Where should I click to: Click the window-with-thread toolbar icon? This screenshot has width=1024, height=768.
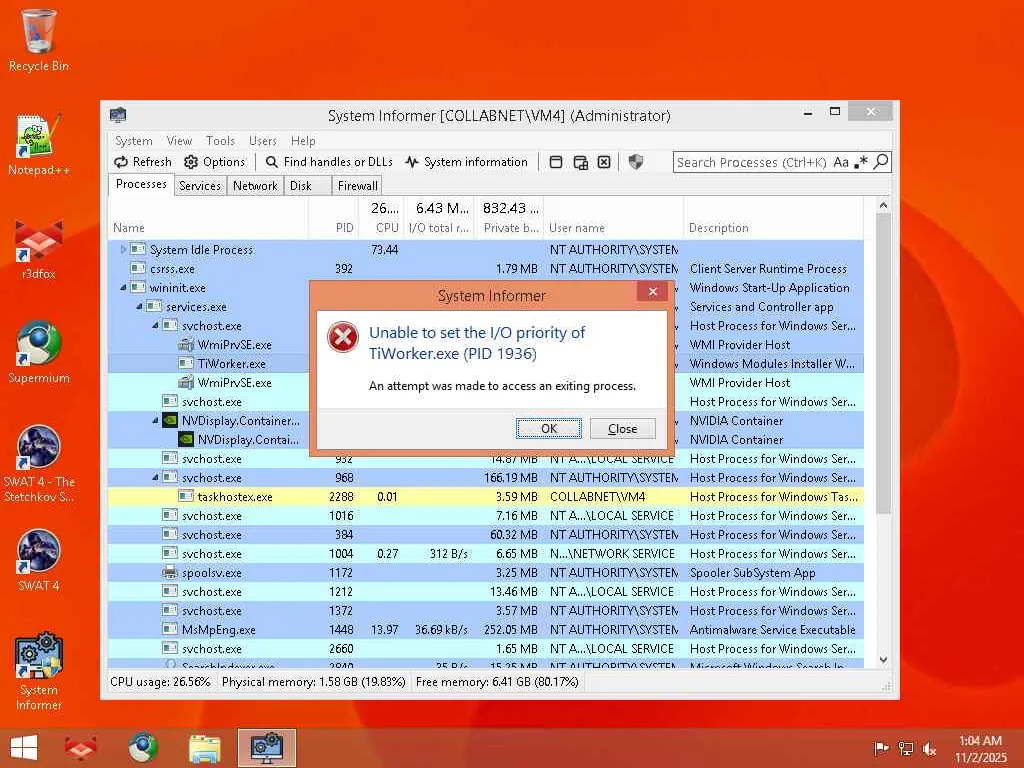point(580,162)
